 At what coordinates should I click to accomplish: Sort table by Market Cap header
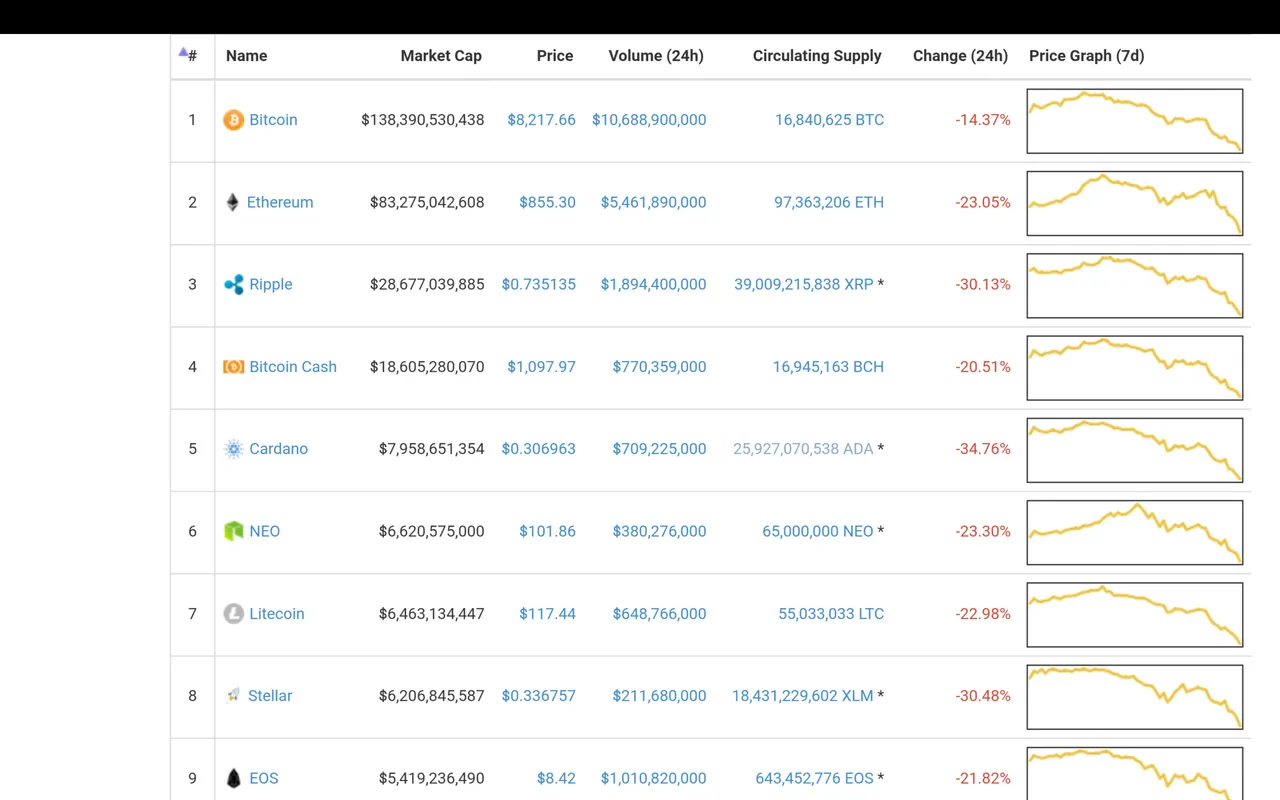tap(441, 56)
